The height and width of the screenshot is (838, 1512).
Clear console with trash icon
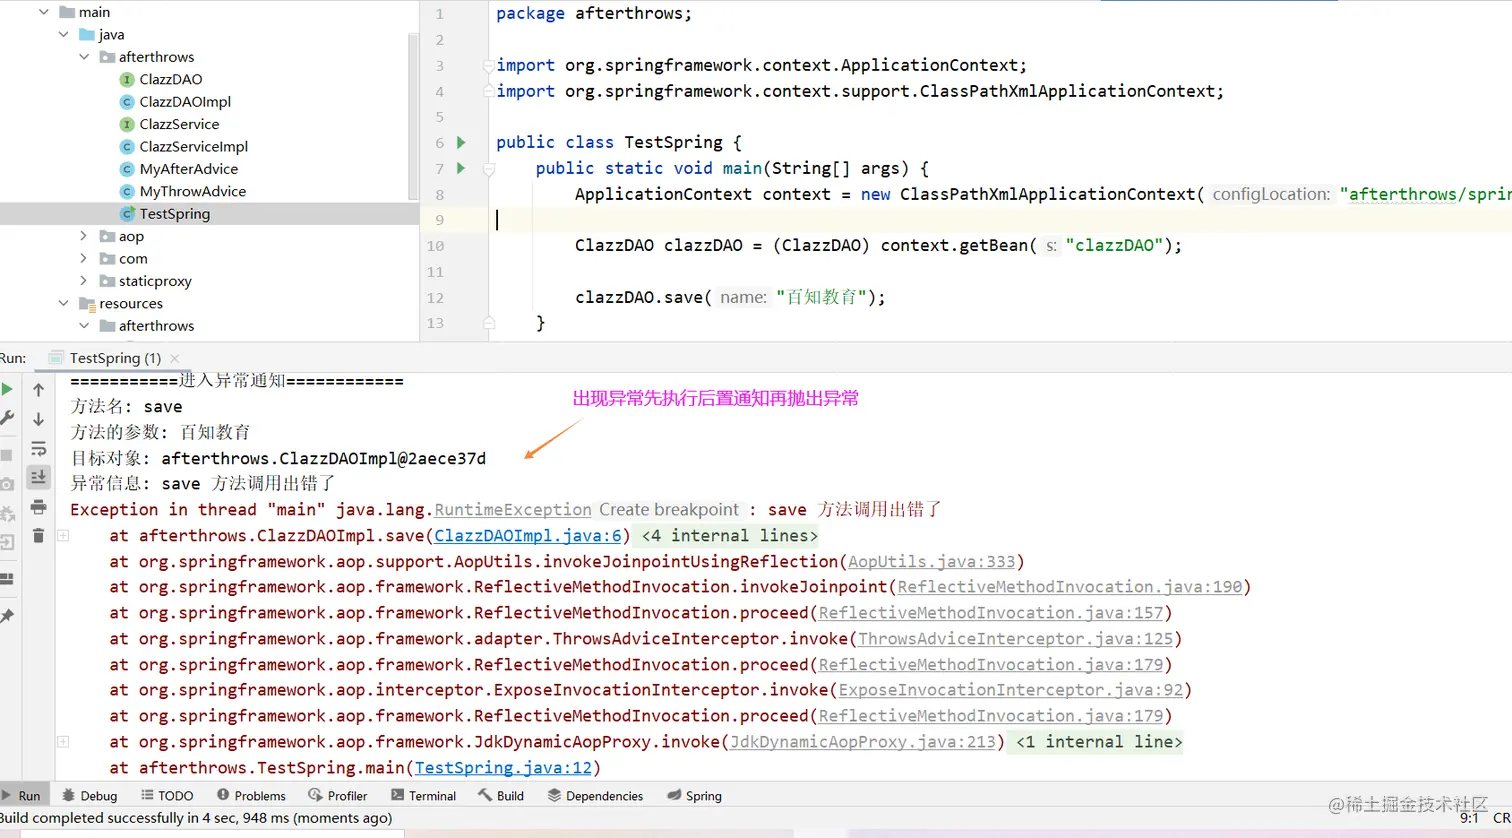tap(38, 536)
